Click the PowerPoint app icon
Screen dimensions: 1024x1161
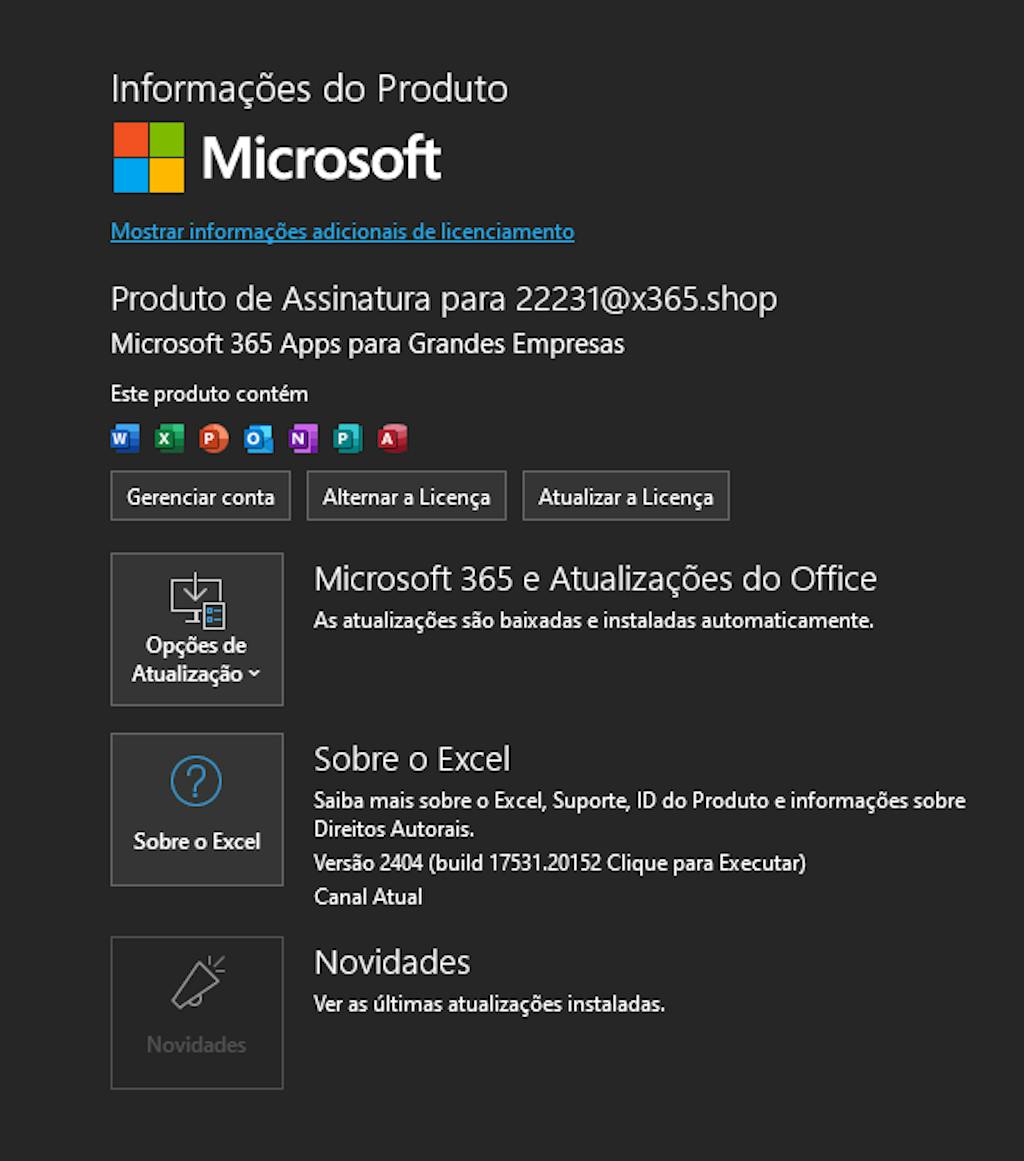point(213,438)
